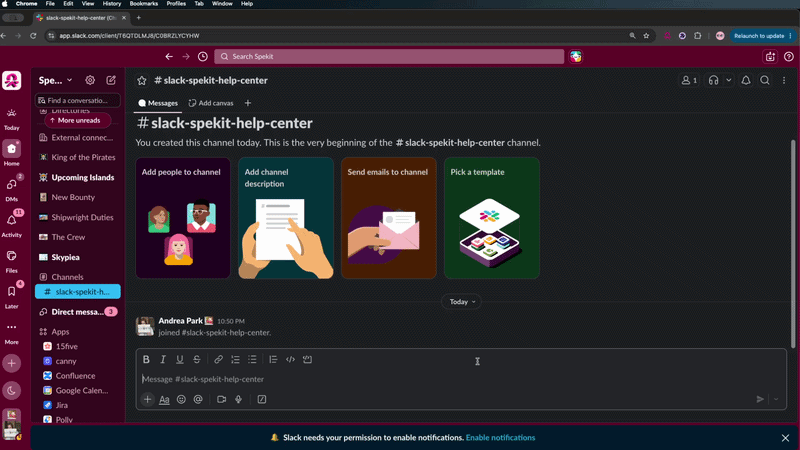Screen dimensions: 800x450
Task: Select slack-spekit-help-center in sidebar
Action: [x=78, y=292]
